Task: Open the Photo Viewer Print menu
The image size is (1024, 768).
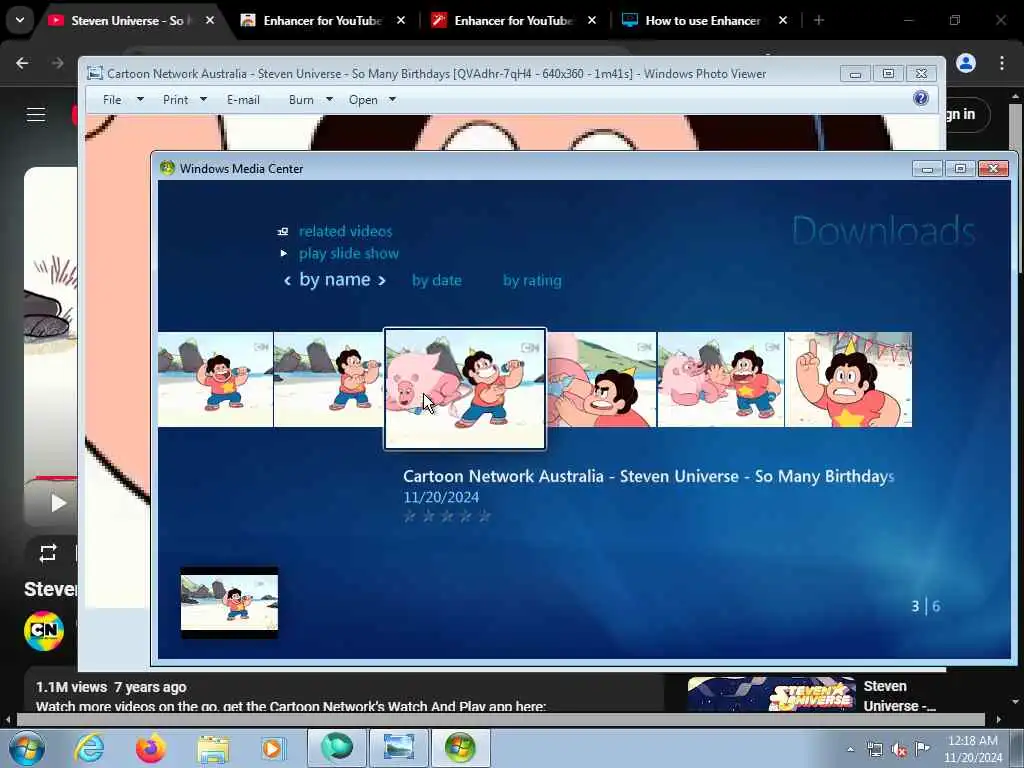Action: [x=175, y=100]
